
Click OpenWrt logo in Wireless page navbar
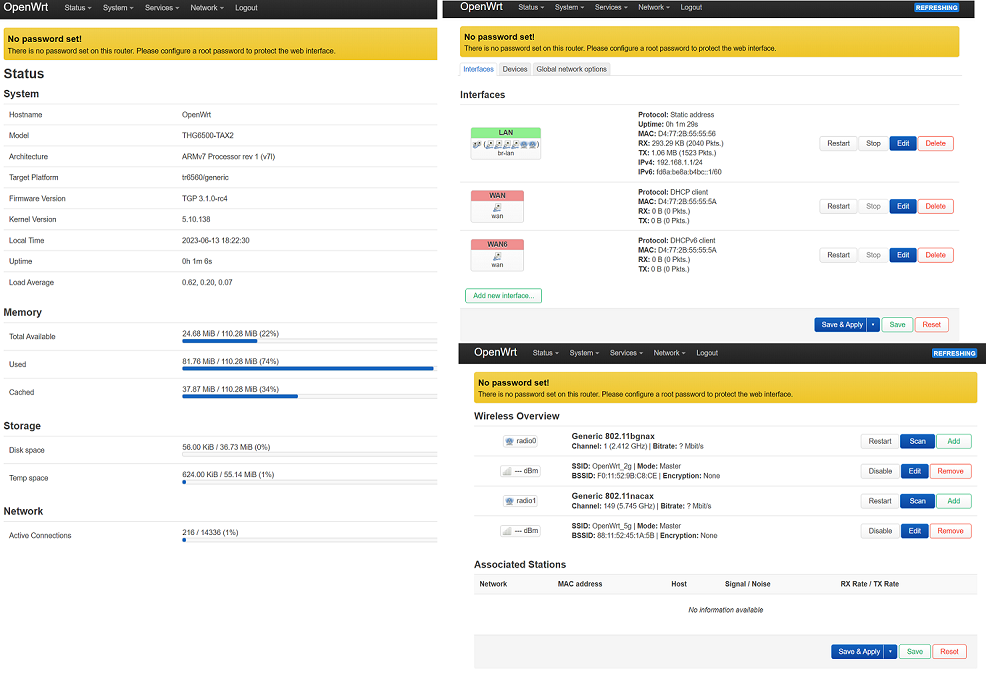pos(496,352)
